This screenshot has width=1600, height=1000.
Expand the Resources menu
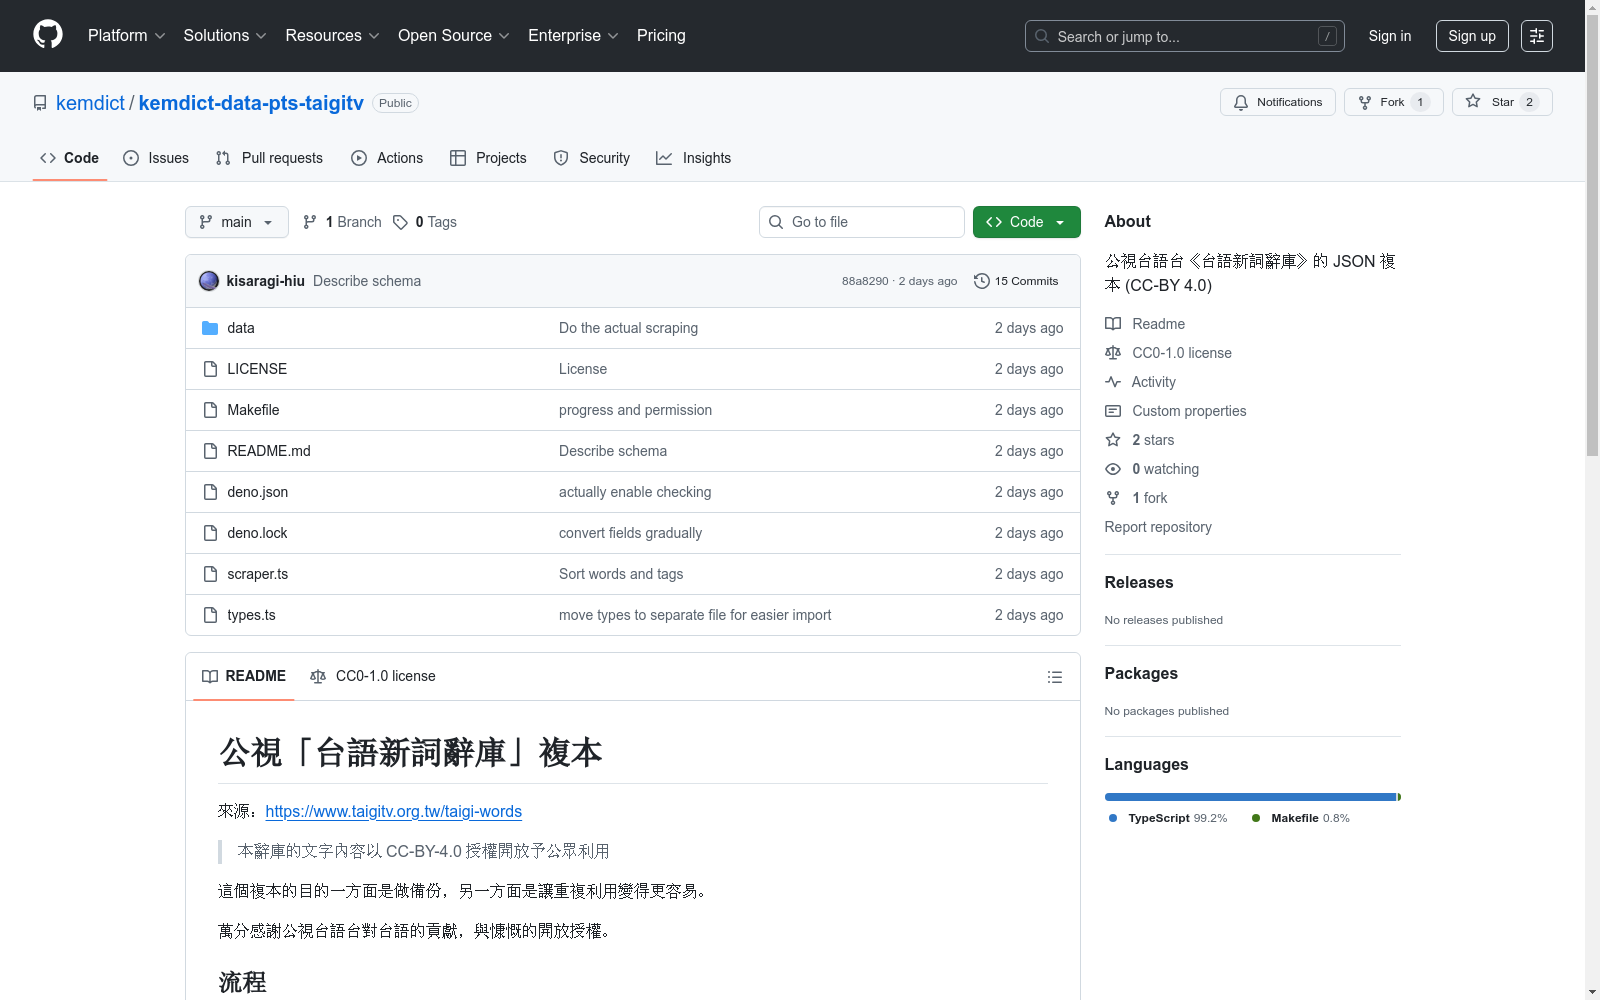(x=332, y=36)
